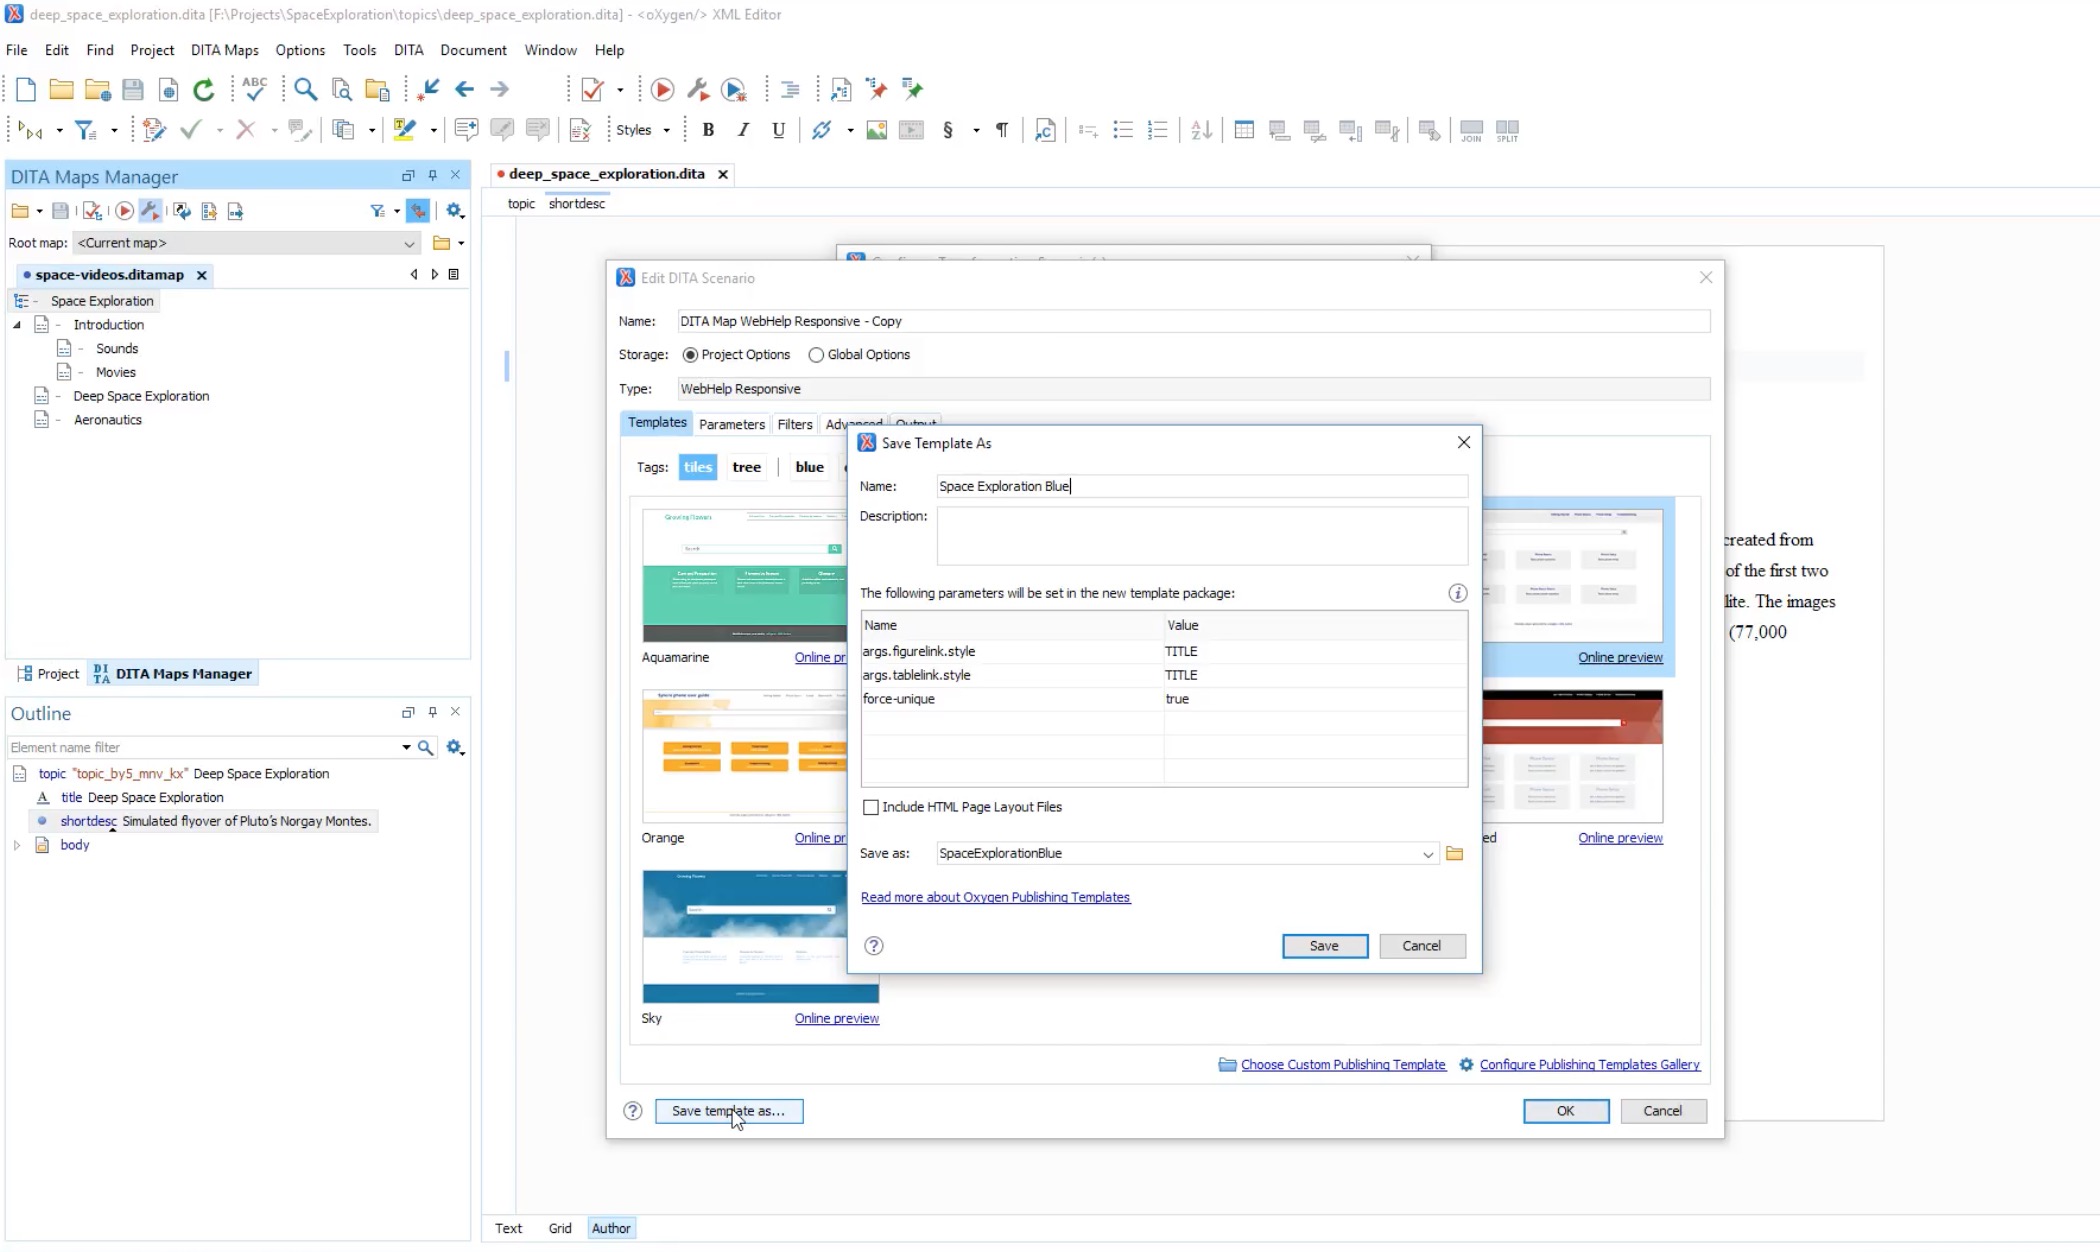
Task: Click the Back navigation arrow
Action: (x=464, y=90)
